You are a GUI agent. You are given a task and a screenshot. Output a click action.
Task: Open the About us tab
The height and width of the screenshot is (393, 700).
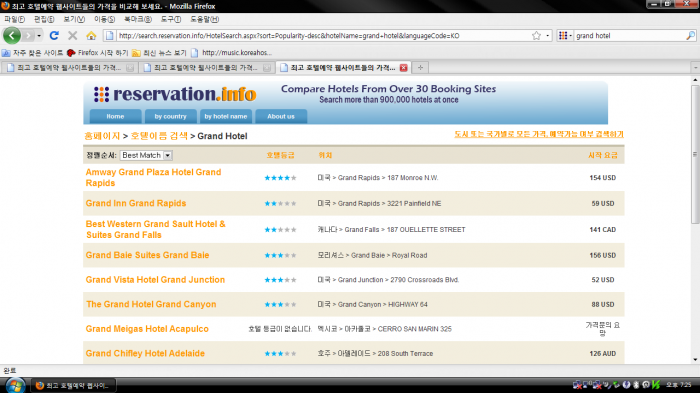281,116
